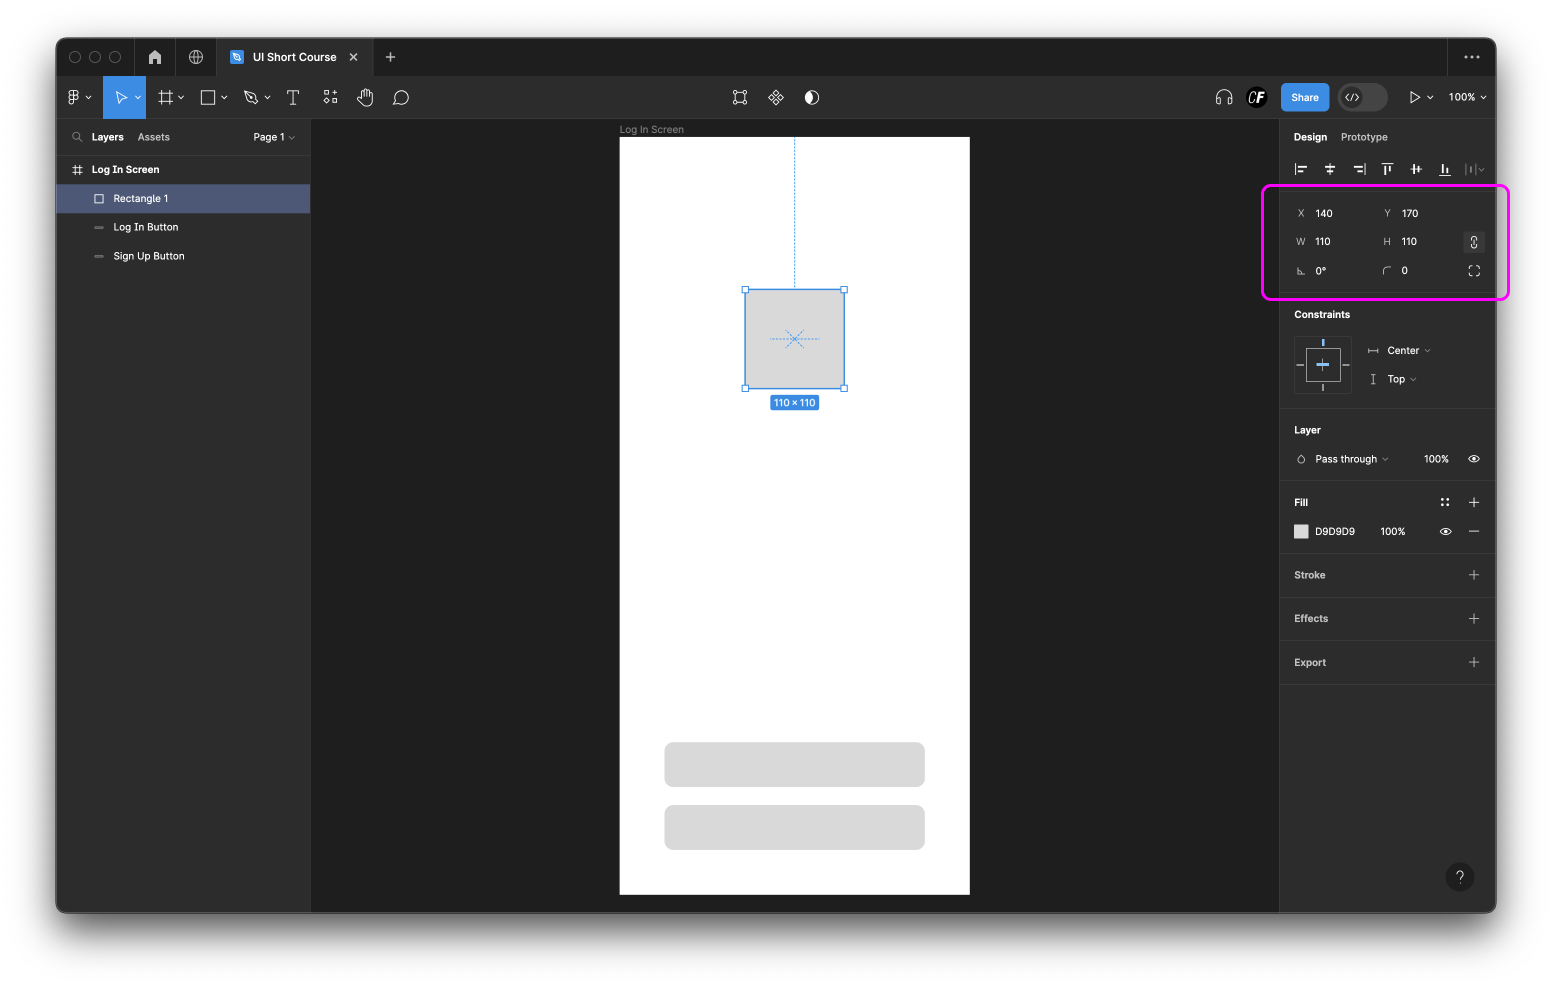Open the help question mark button
Viewport: 1552px width, 987px height.
(1460, 877)
